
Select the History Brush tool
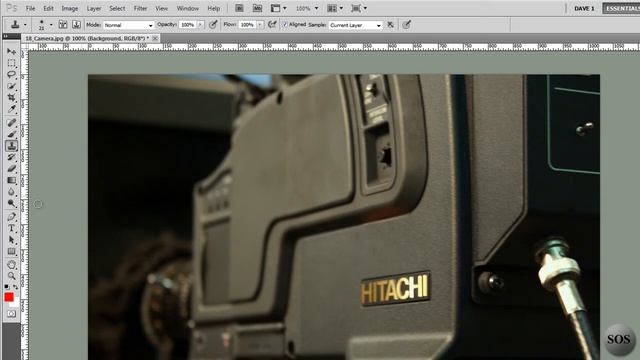pos(11,157)
